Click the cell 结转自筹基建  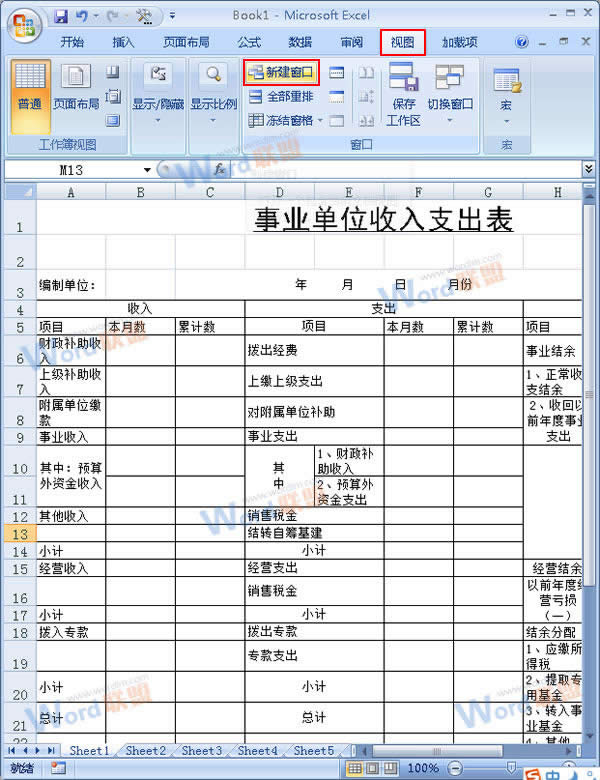coord(314,533)
